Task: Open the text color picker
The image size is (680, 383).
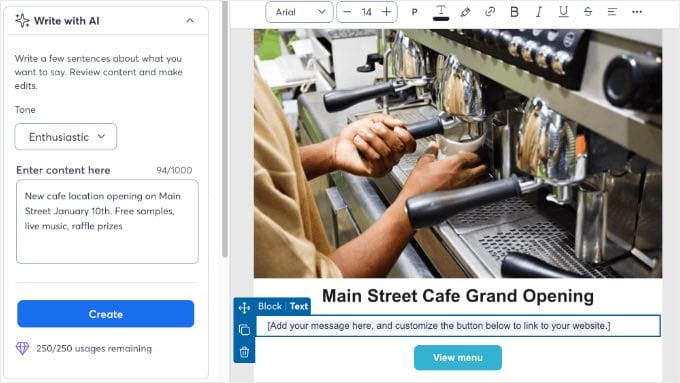Action: coord(441,12)
